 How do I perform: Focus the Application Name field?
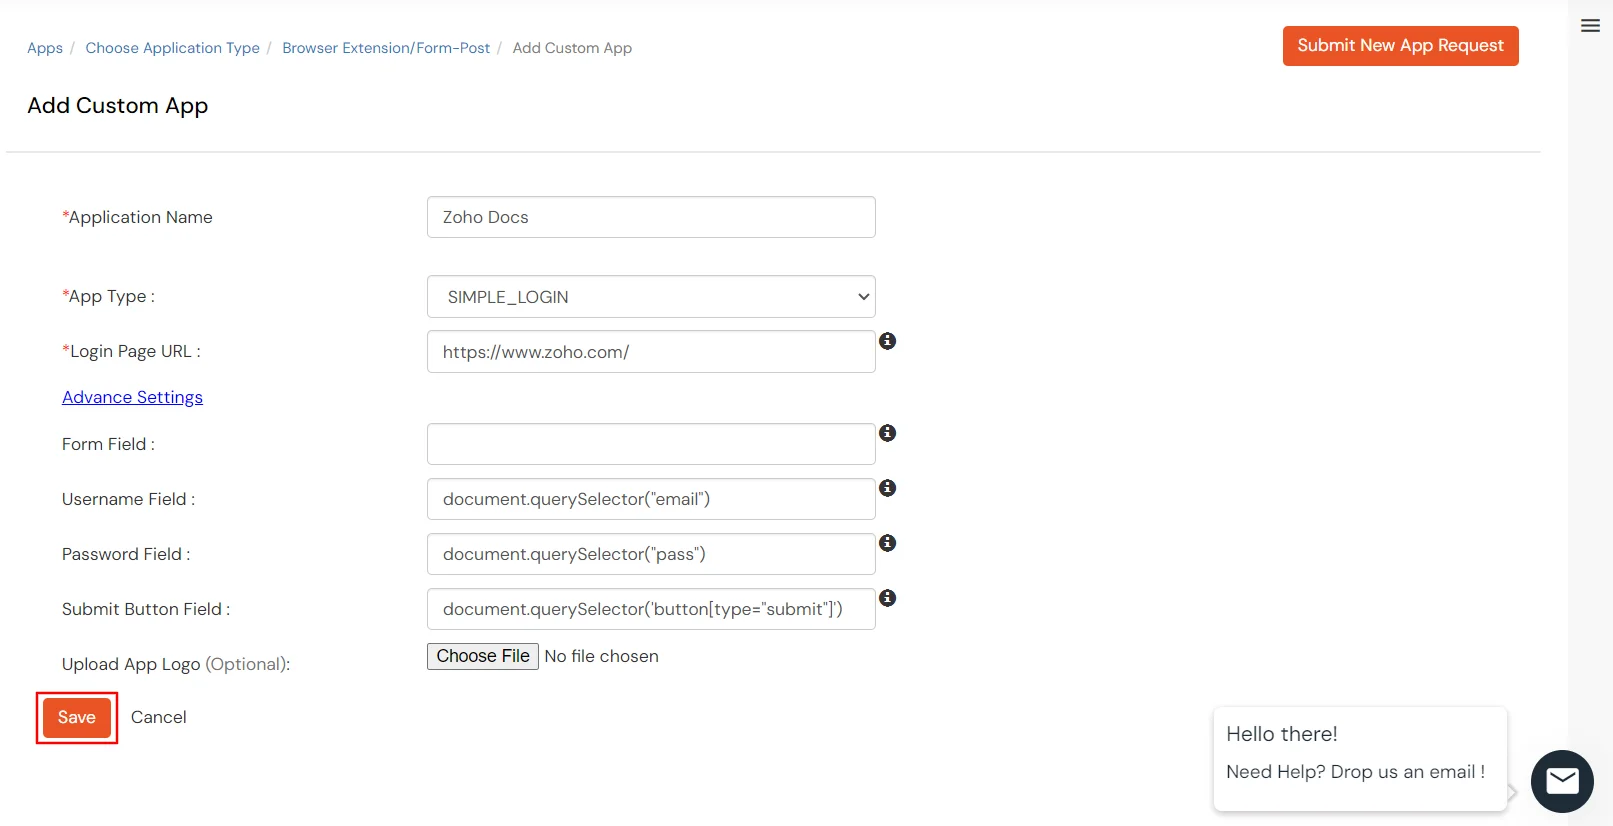[x=651, y=217]
